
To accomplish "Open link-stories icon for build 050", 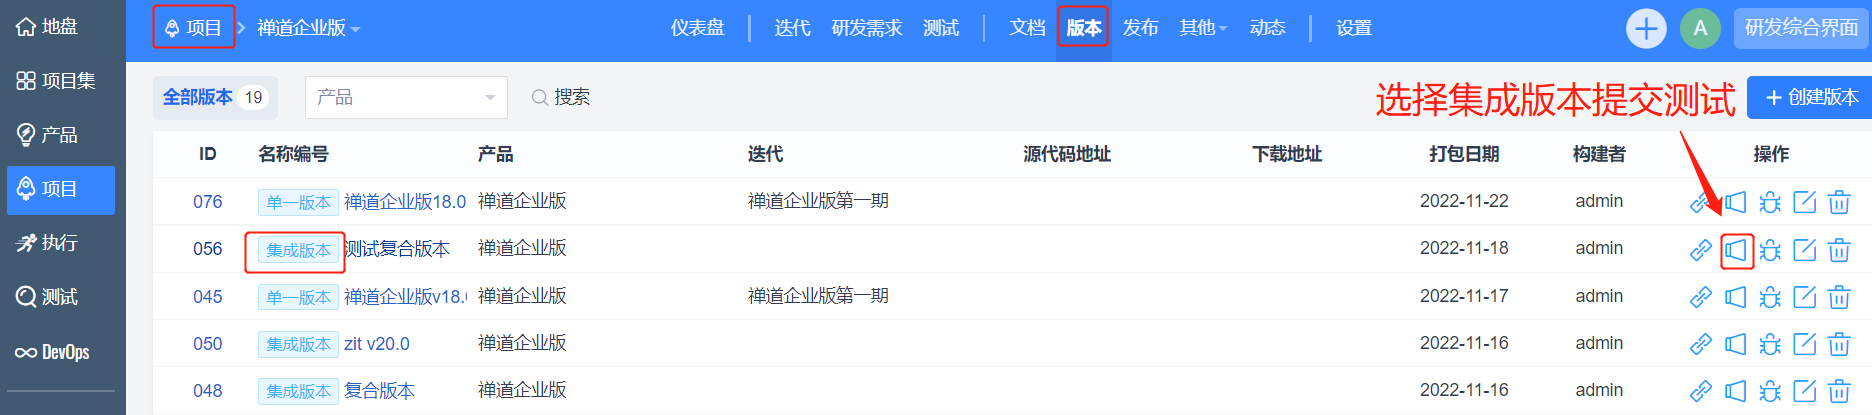I will (x=1701, y=344).
